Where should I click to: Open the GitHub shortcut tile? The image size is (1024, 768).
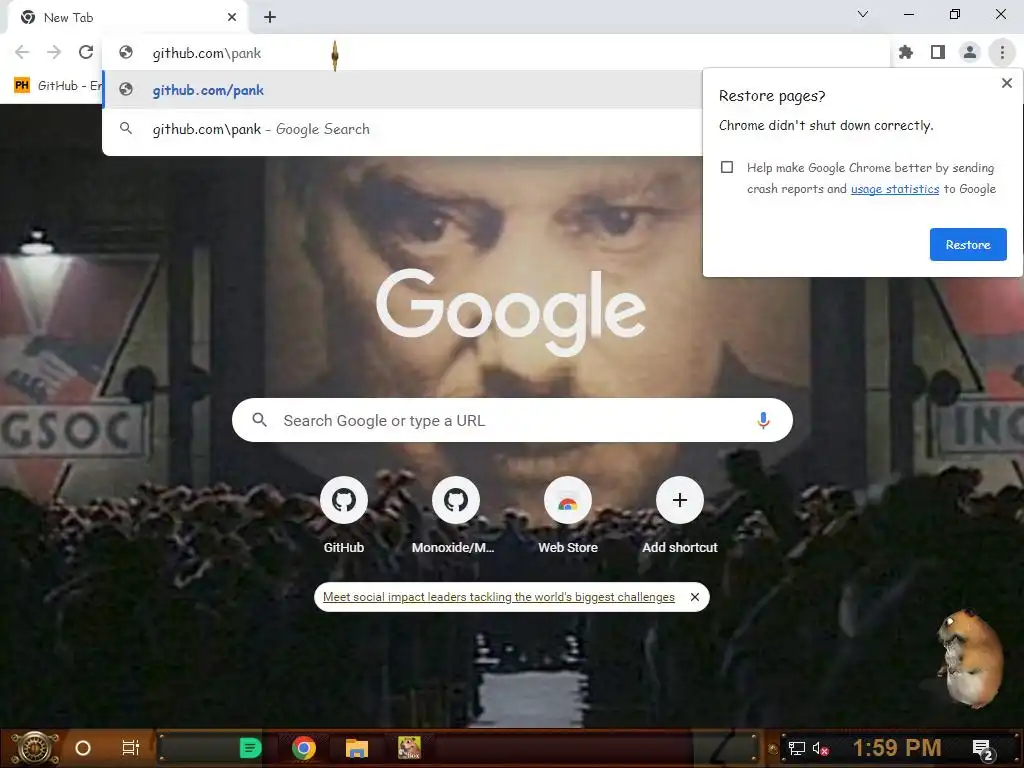(344, 516)
